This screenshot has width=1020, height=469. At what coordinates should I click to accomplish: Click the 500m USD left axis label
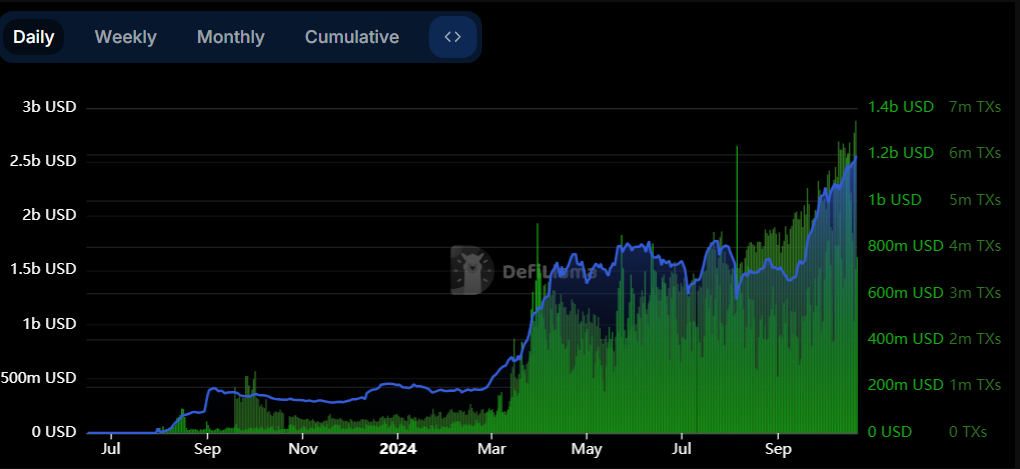point(38,378)
